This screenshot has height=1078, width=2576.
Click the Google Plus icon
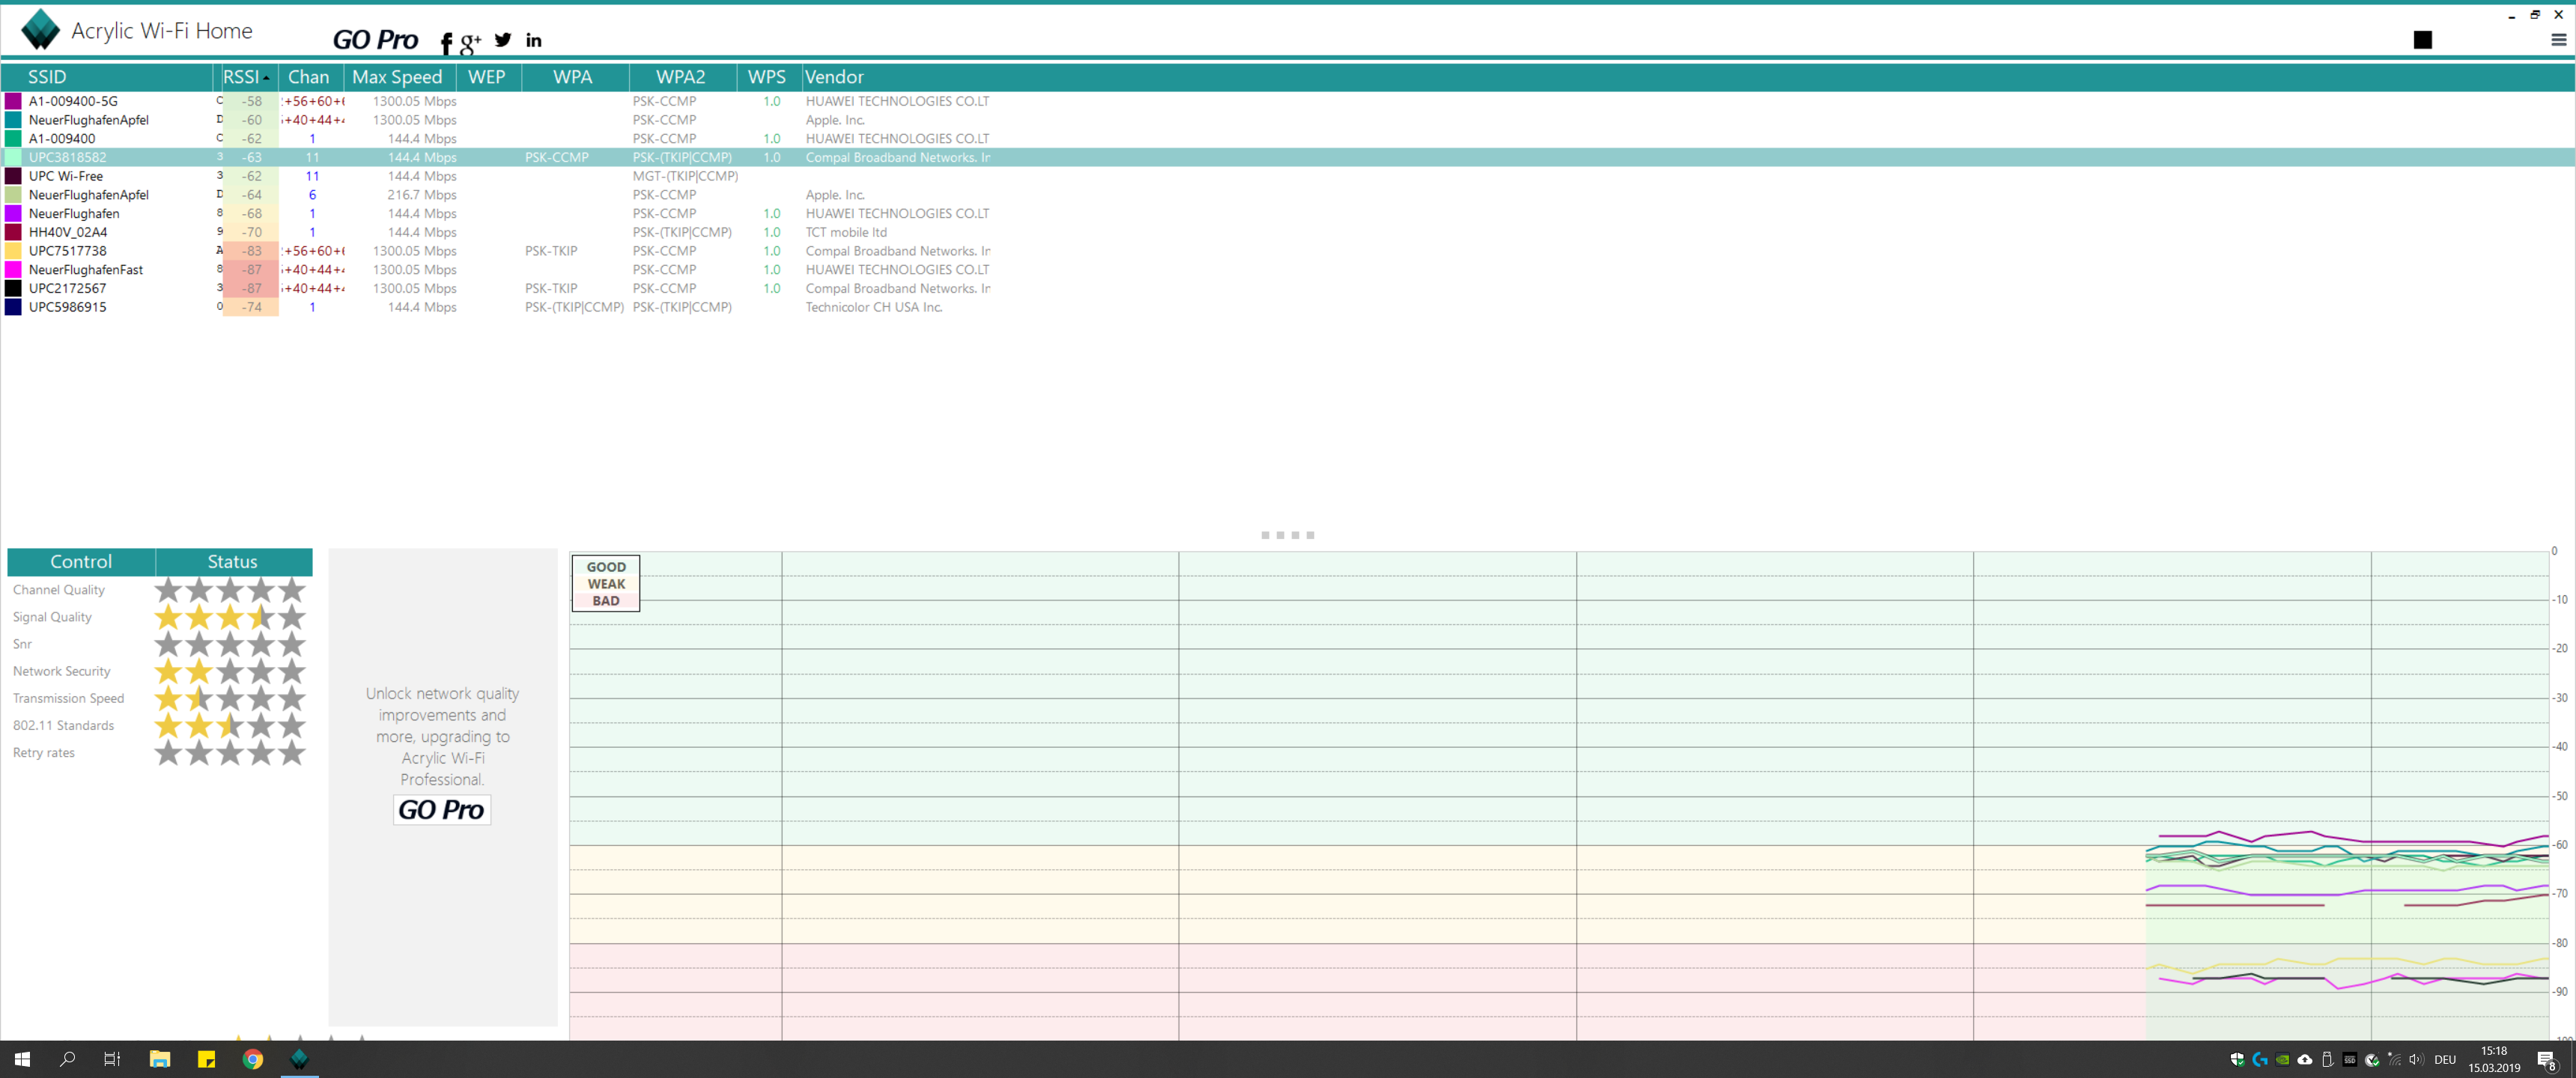tap(470, 42)
